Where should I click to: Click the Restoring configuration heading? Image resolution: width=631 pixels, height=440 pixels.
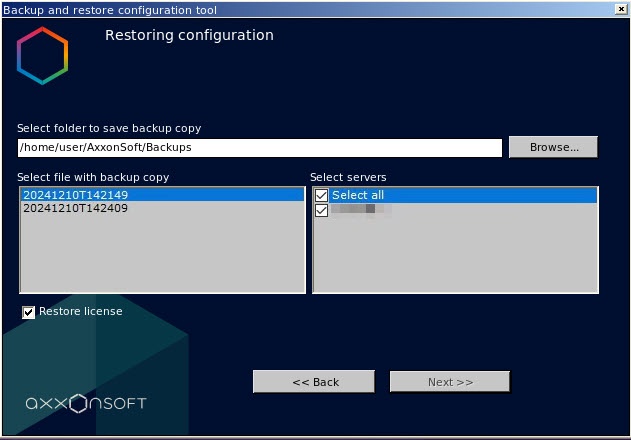point(189,35)
